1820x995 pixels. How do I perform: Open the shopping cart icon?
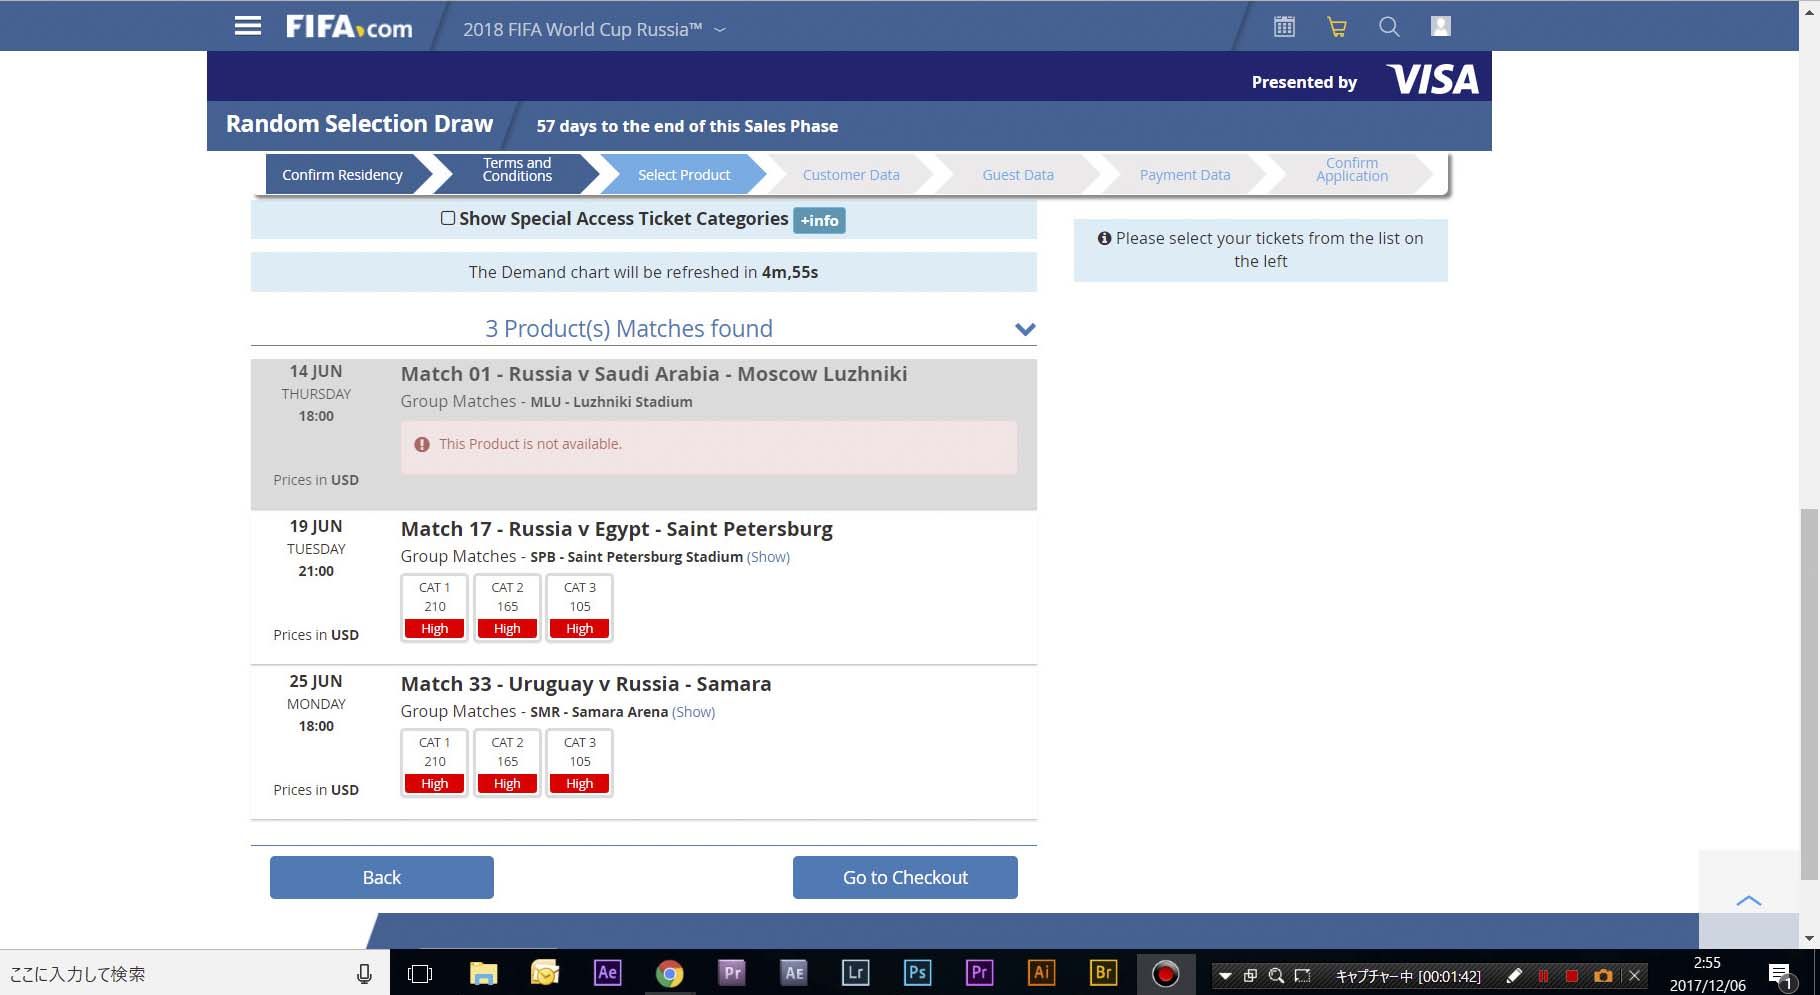pos(1336,27)
